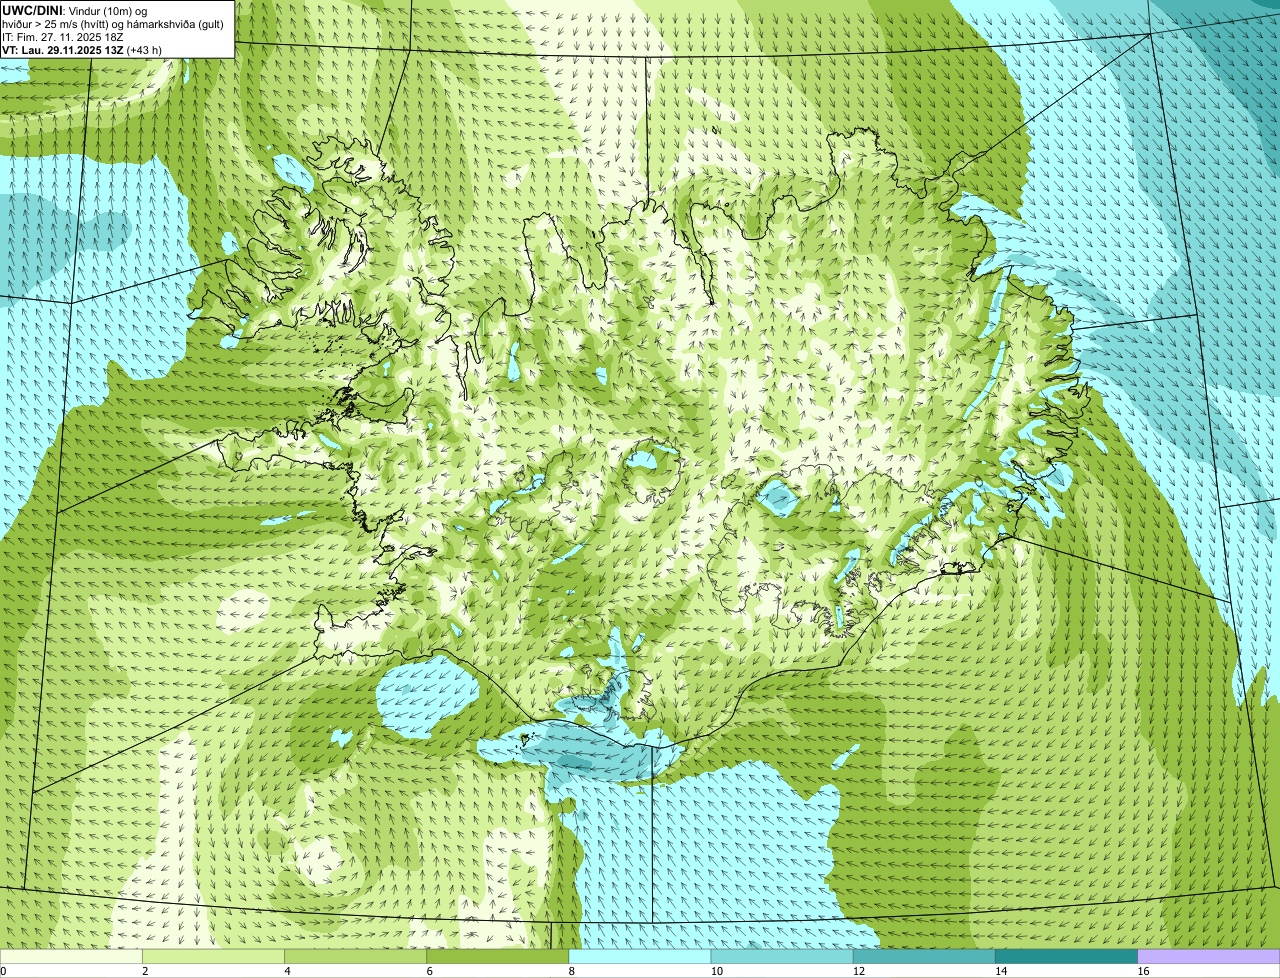Select the 4–6 m/s legend color segment
This screenshot has height=978, width=1280.
pos(356,956)
